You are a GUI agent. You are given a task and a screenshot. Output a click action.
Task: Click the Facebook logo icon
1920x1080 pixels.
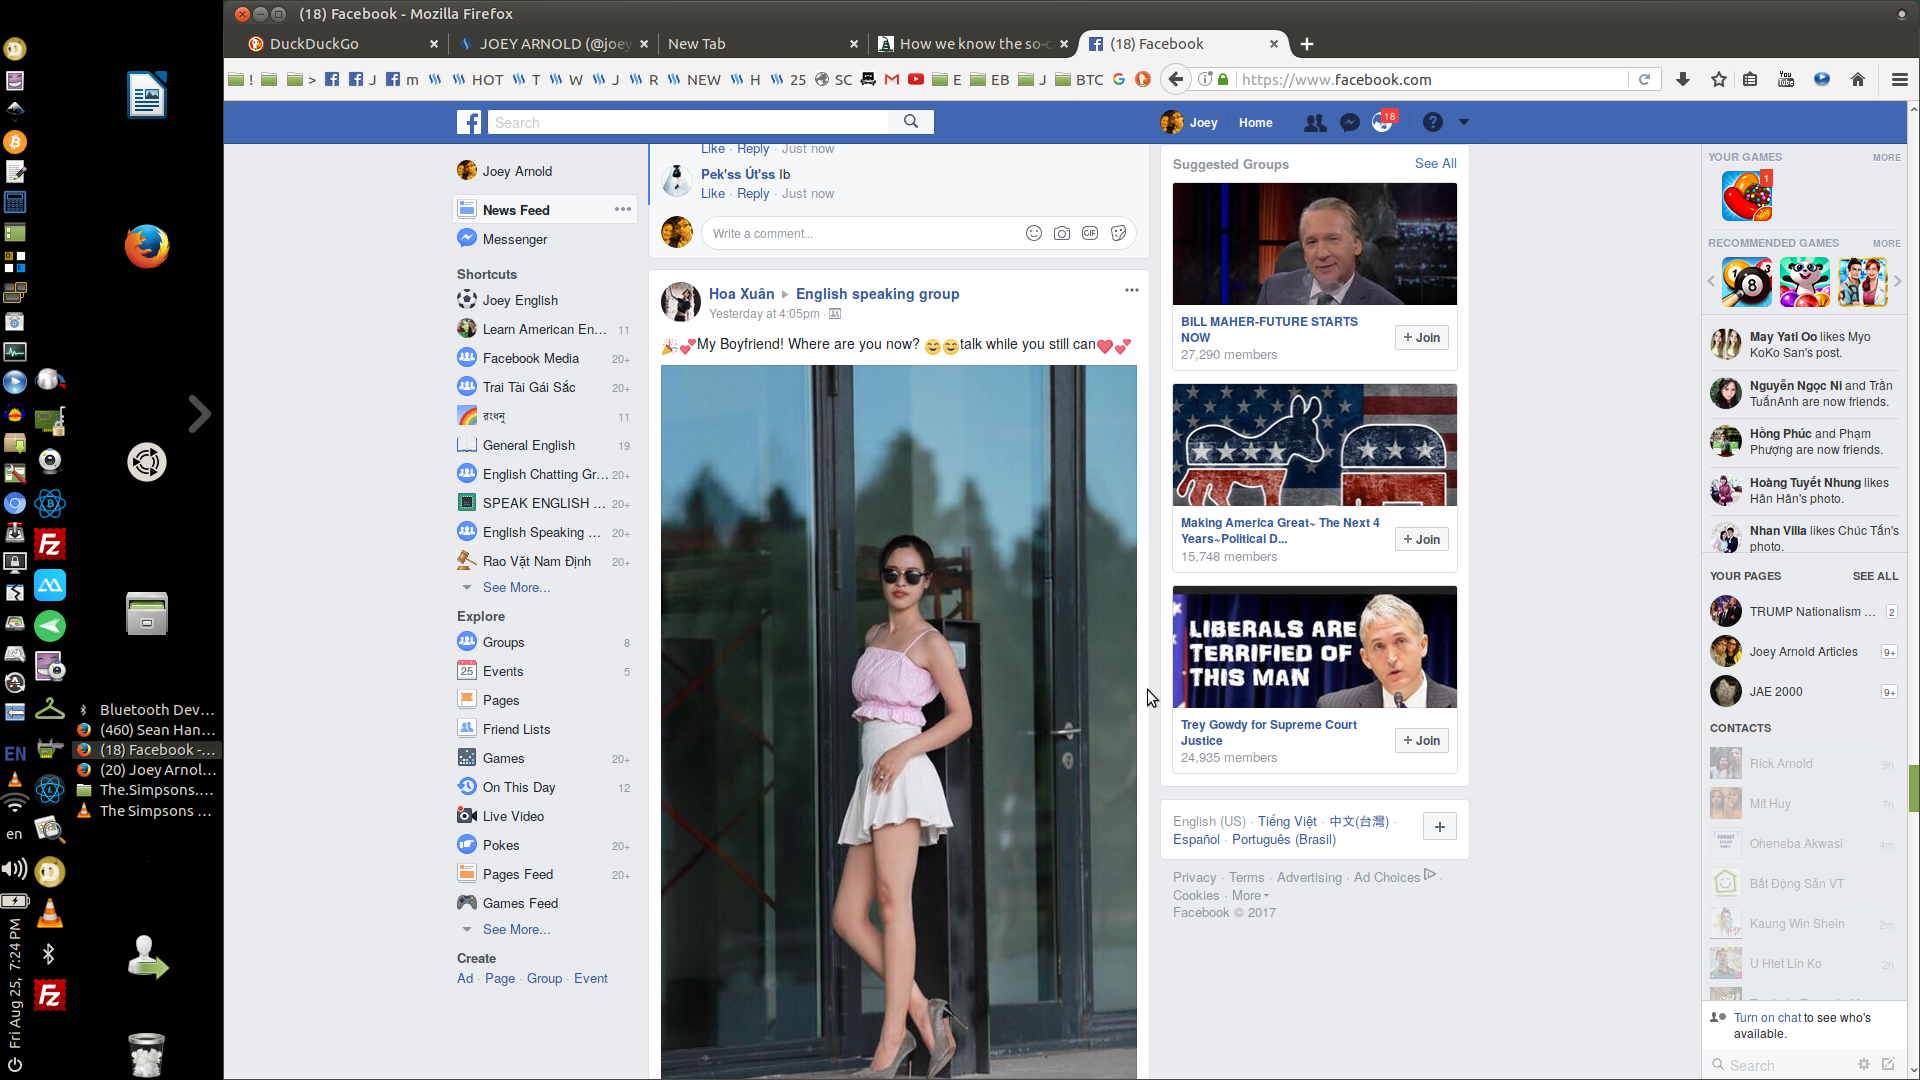click(x=469, y=122)
